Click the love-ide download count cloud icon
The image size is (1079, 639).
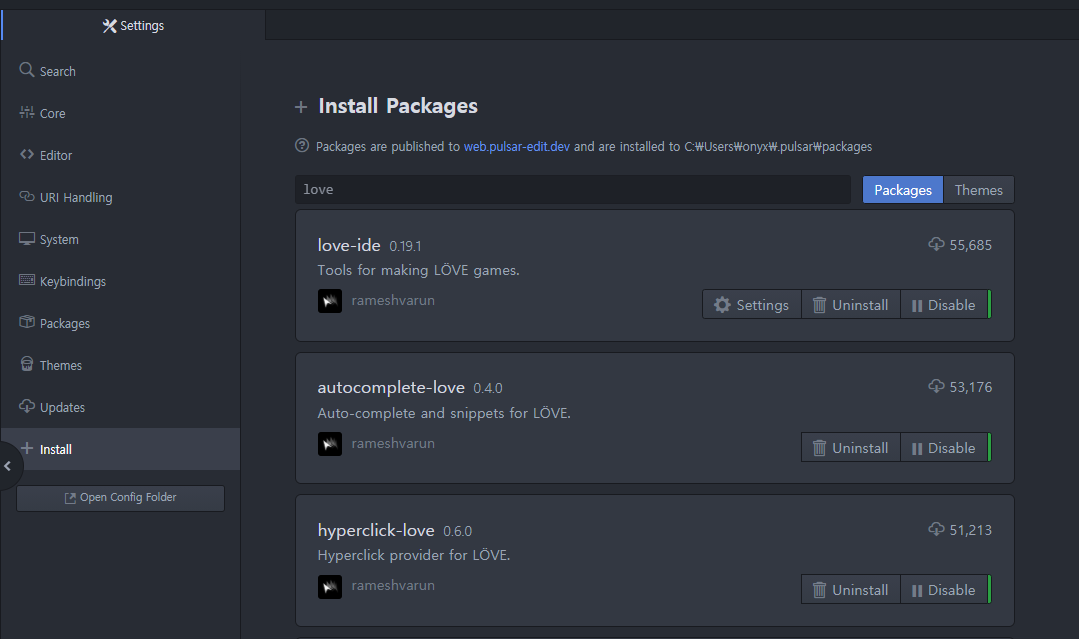tap(936, 244)
